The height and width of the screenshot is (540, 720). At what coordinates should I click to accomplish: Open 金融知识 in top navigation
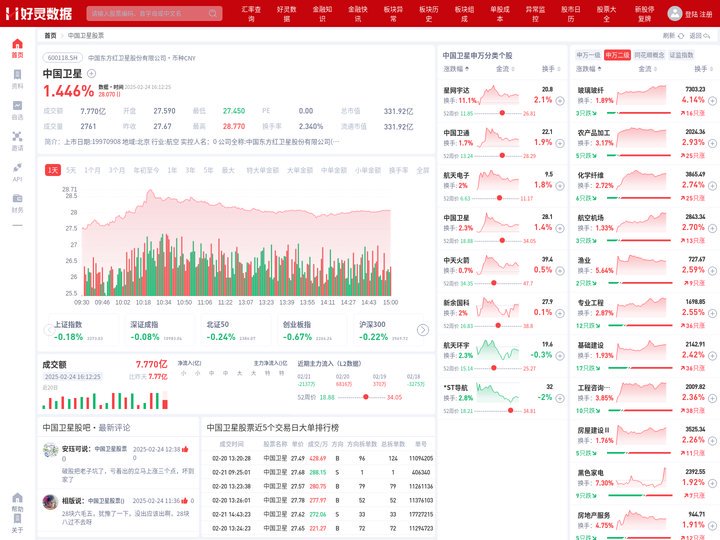click(322, 14)
